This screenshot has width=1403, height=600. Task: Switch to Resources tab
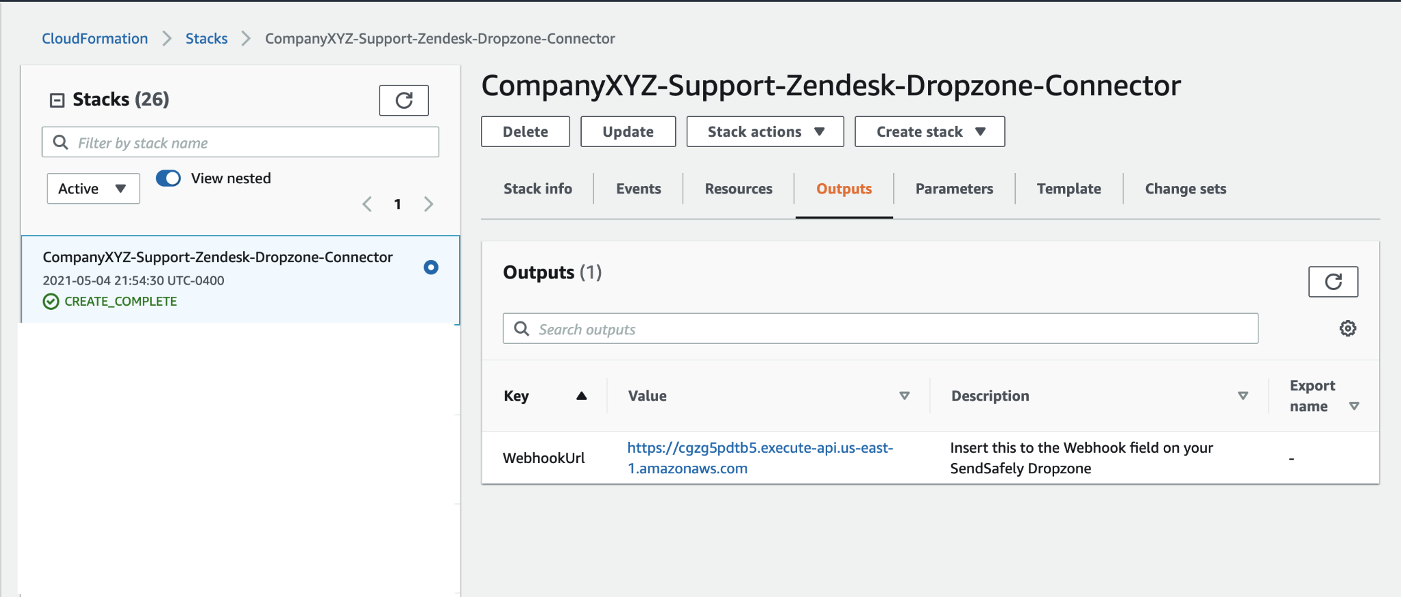click(739, 188)
